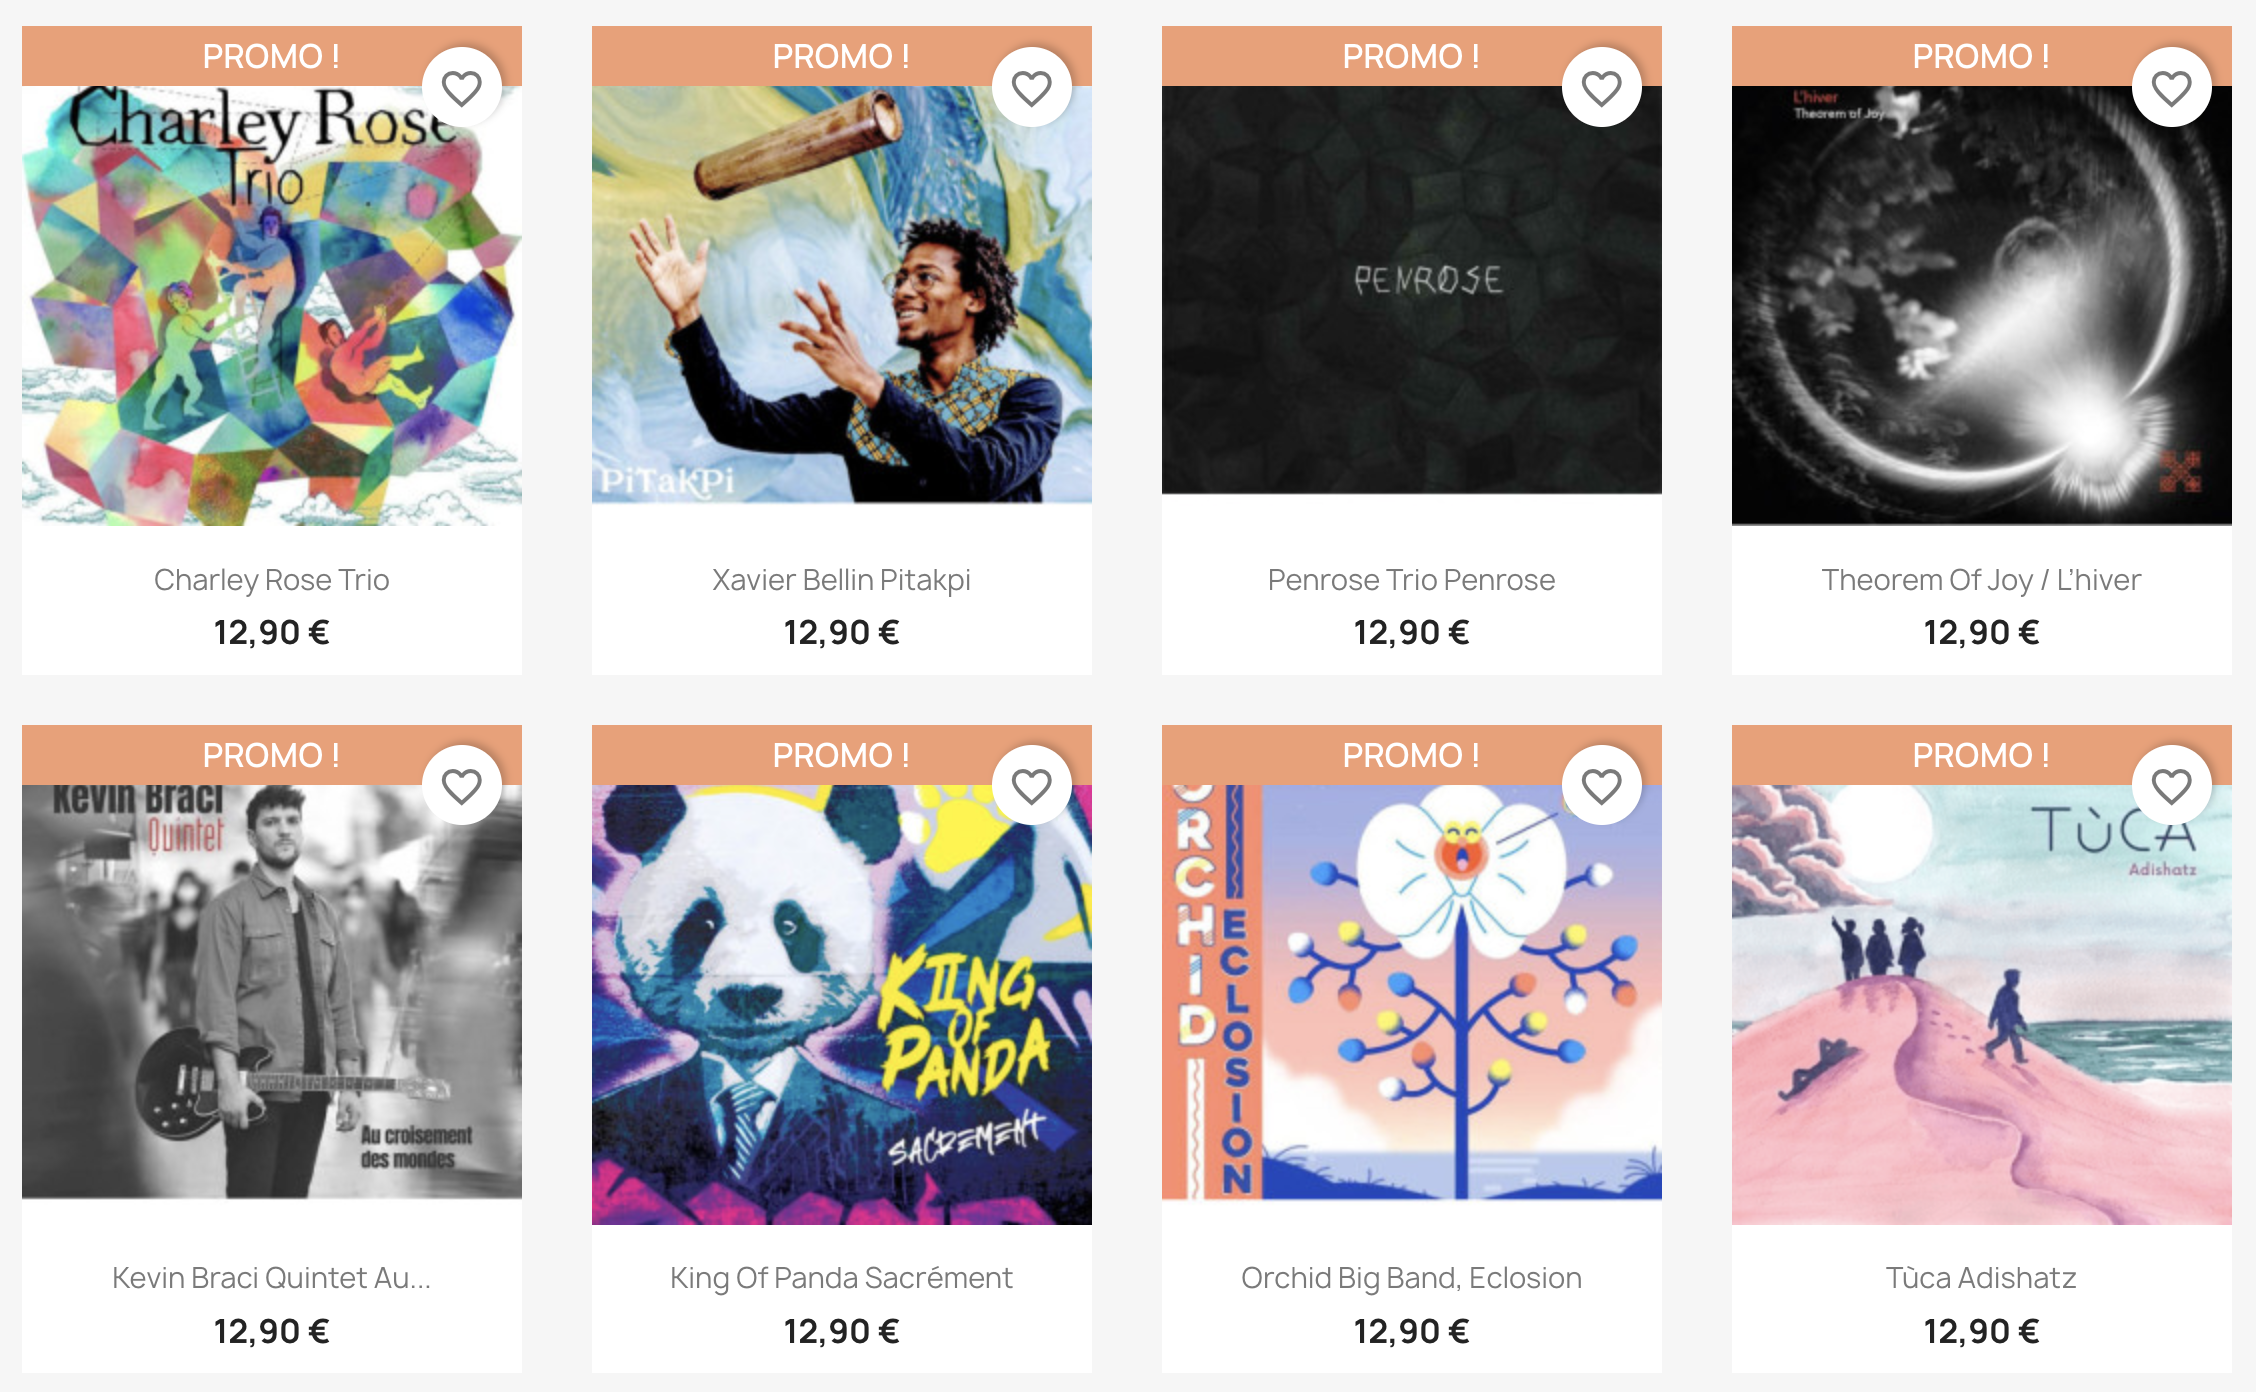The height and width of the screenshot is (1392, 2256).
Task: Open King Of Panda cover image
Action: (842, 1004)
